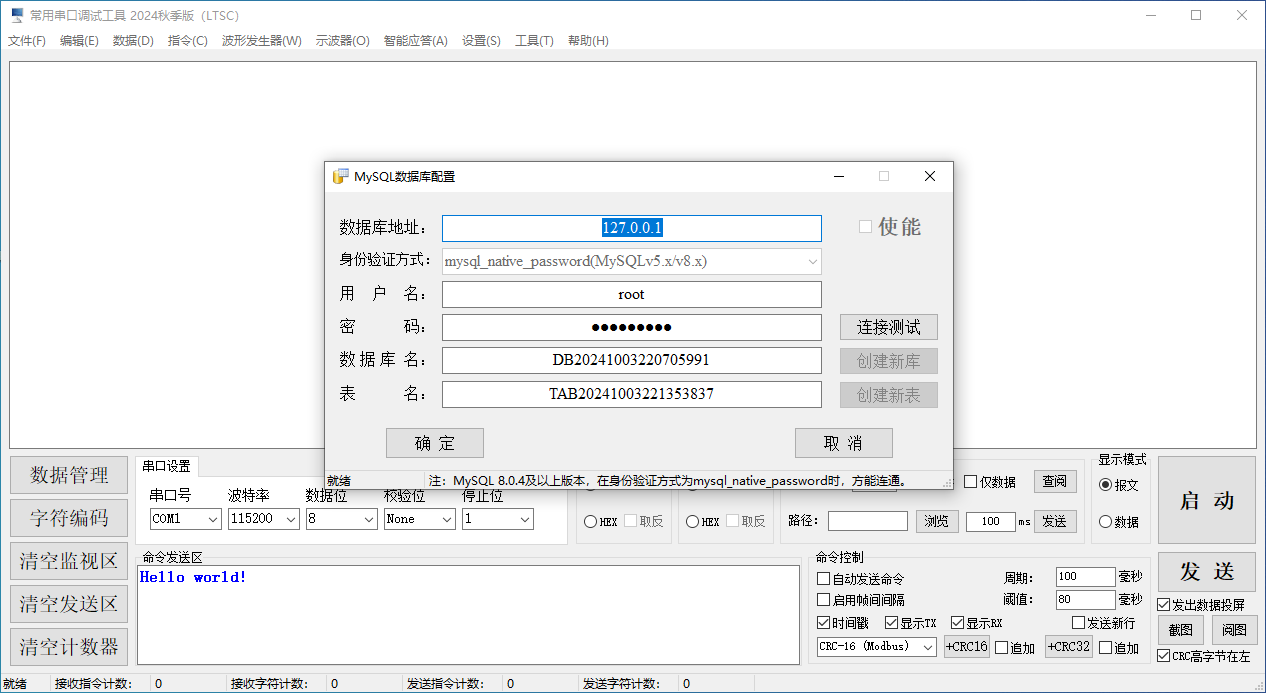Confirm with the 确定 button
This screenshot has height=693, width=1266.
pos(434,443)
